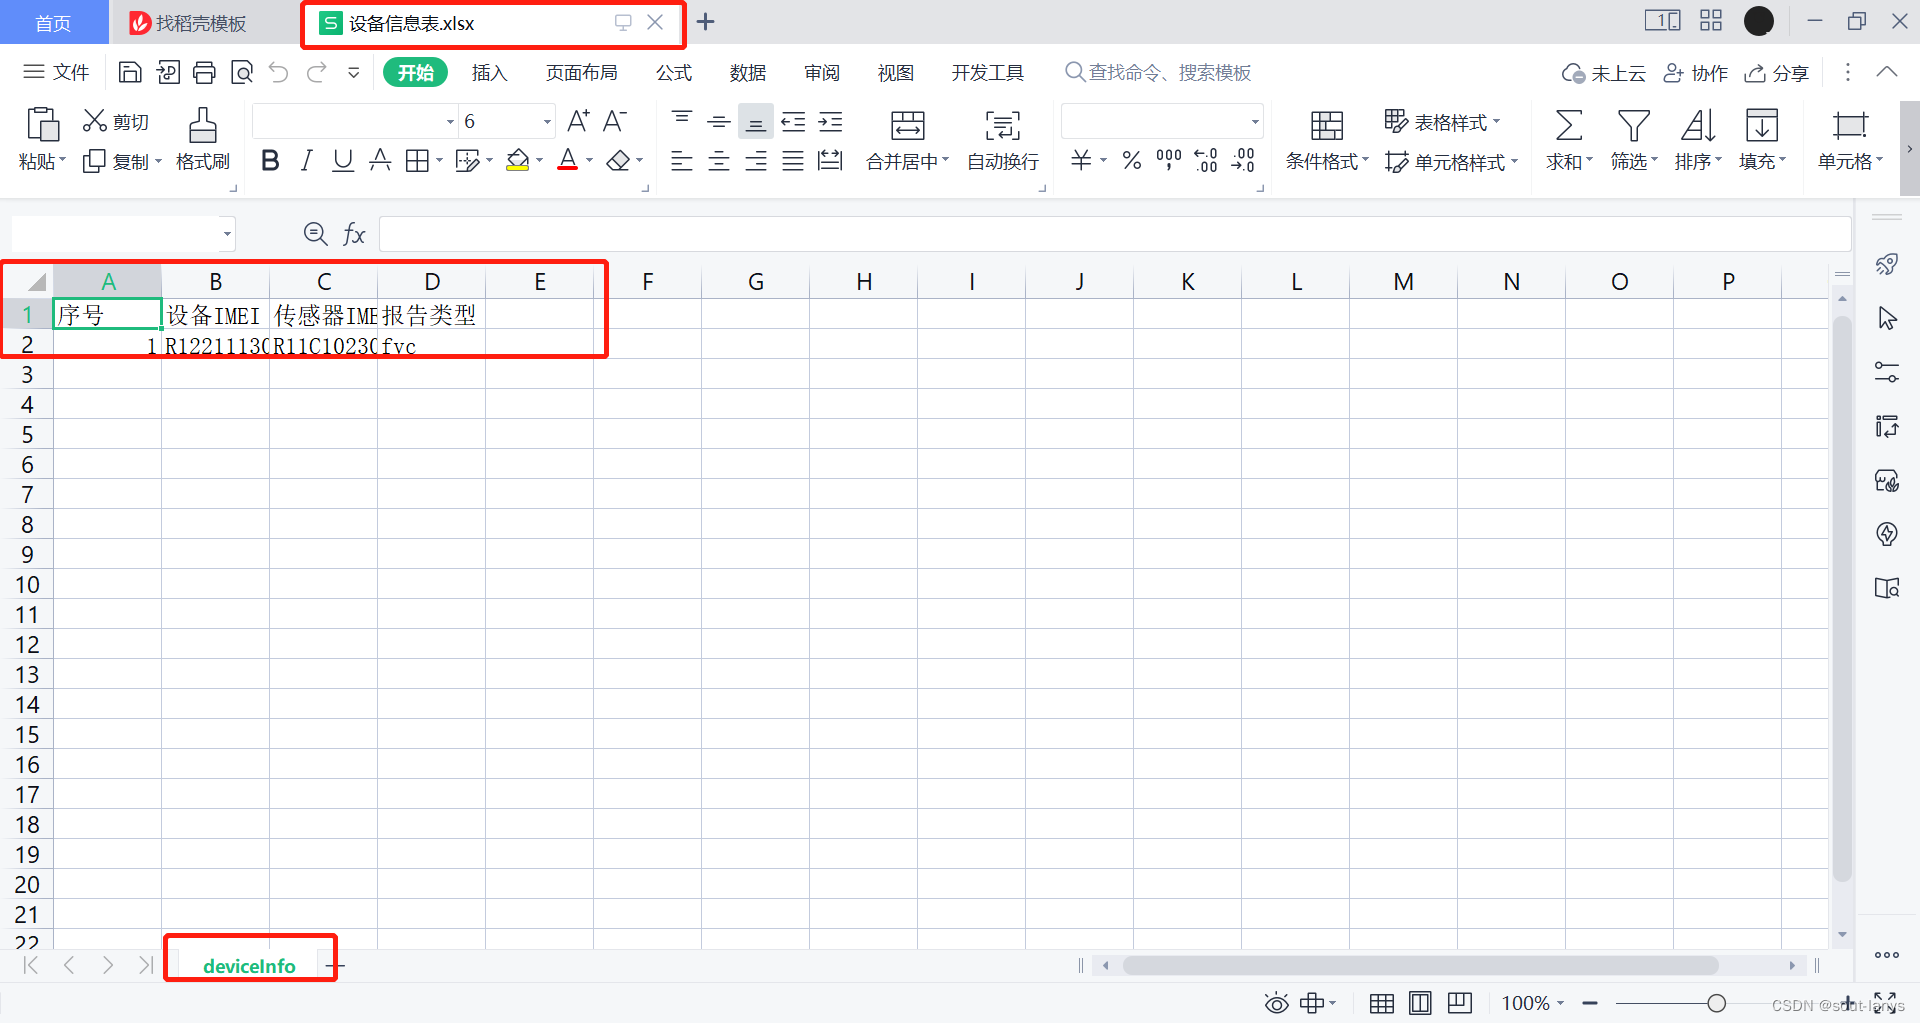Redo the last action
1920x1023 pixels.
point(317,72)
